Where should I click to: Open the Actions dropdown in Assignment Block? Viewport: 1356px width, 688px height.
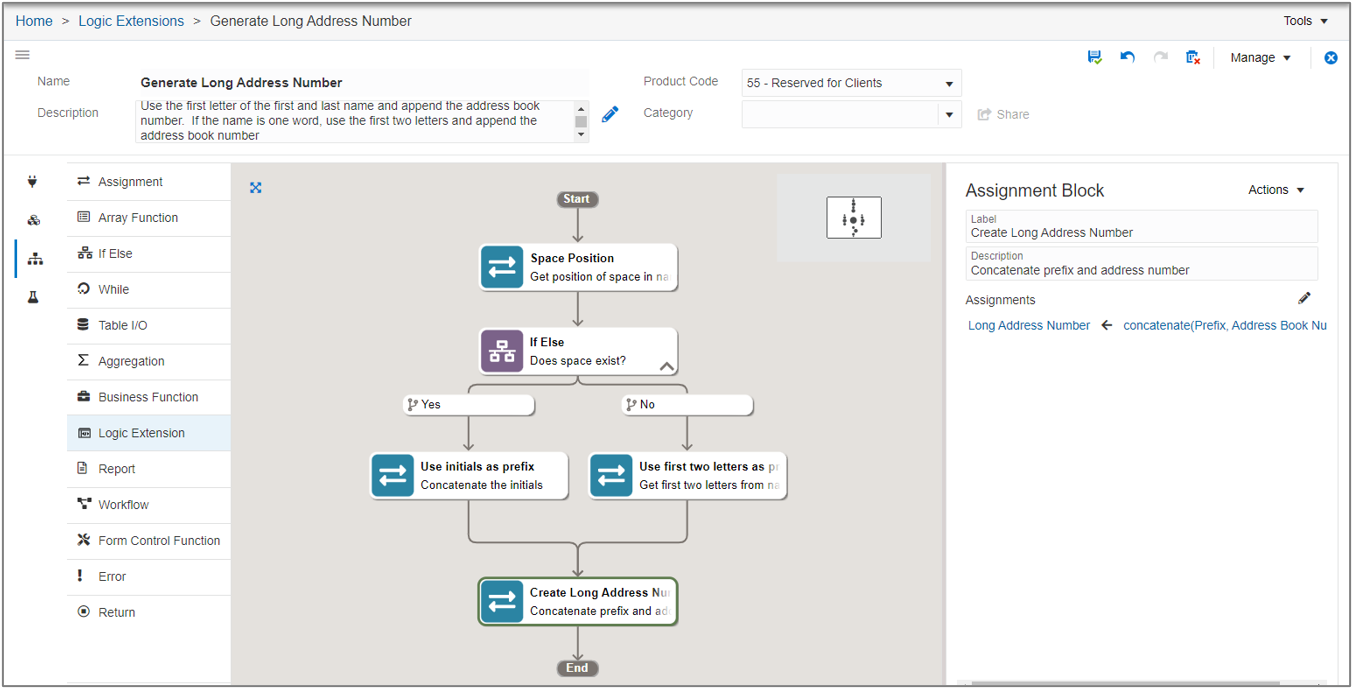1277,190
